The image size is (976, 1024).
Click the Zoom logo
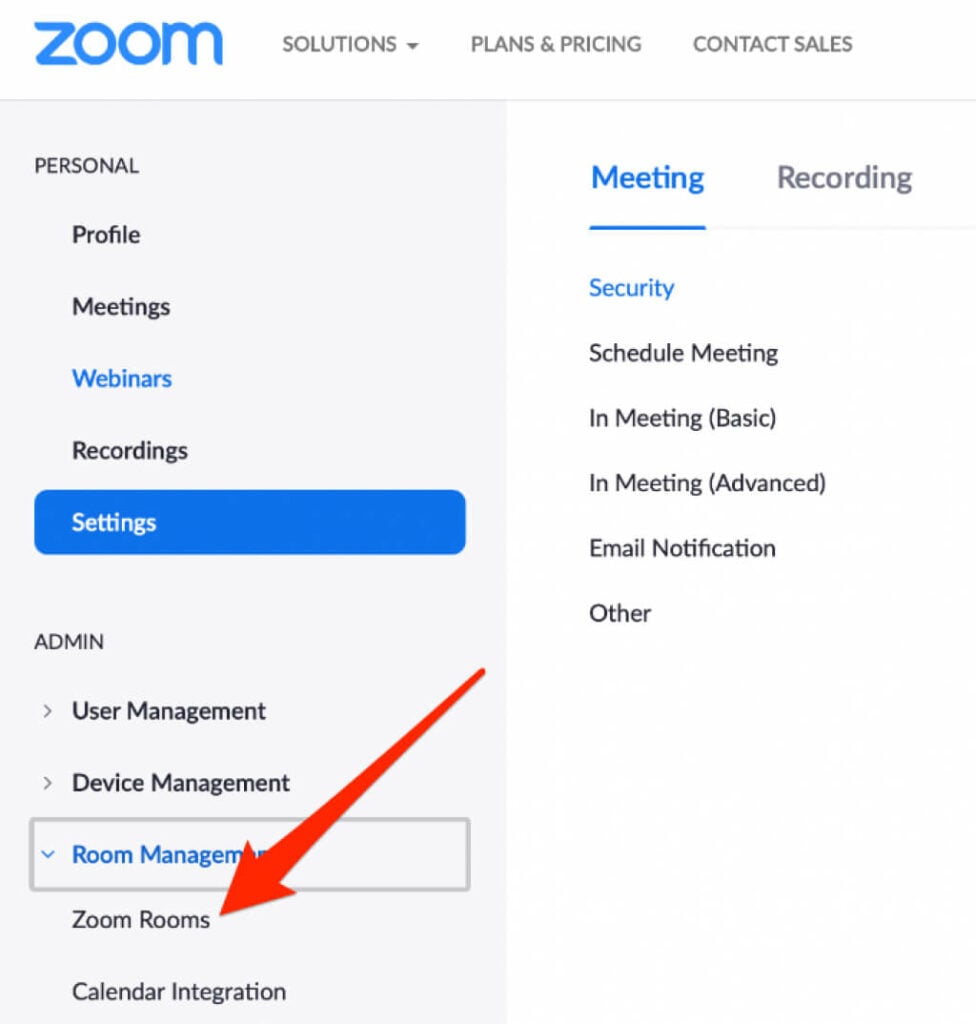[x=128, y=43]
